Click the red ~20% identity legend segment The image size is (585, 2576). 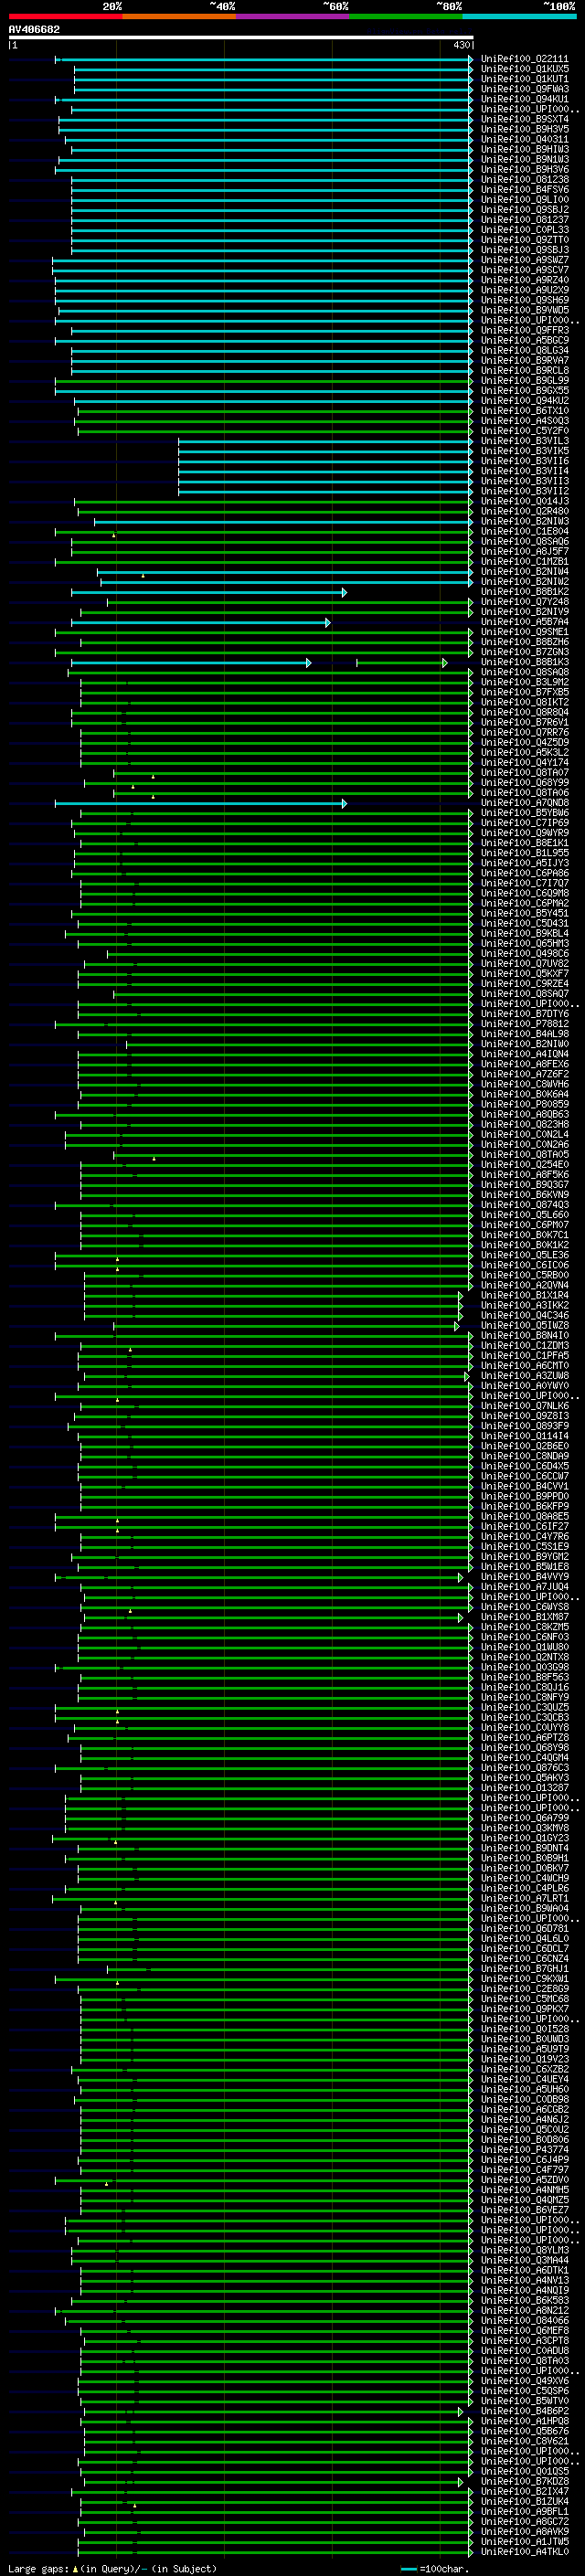[x=65, y=16]
